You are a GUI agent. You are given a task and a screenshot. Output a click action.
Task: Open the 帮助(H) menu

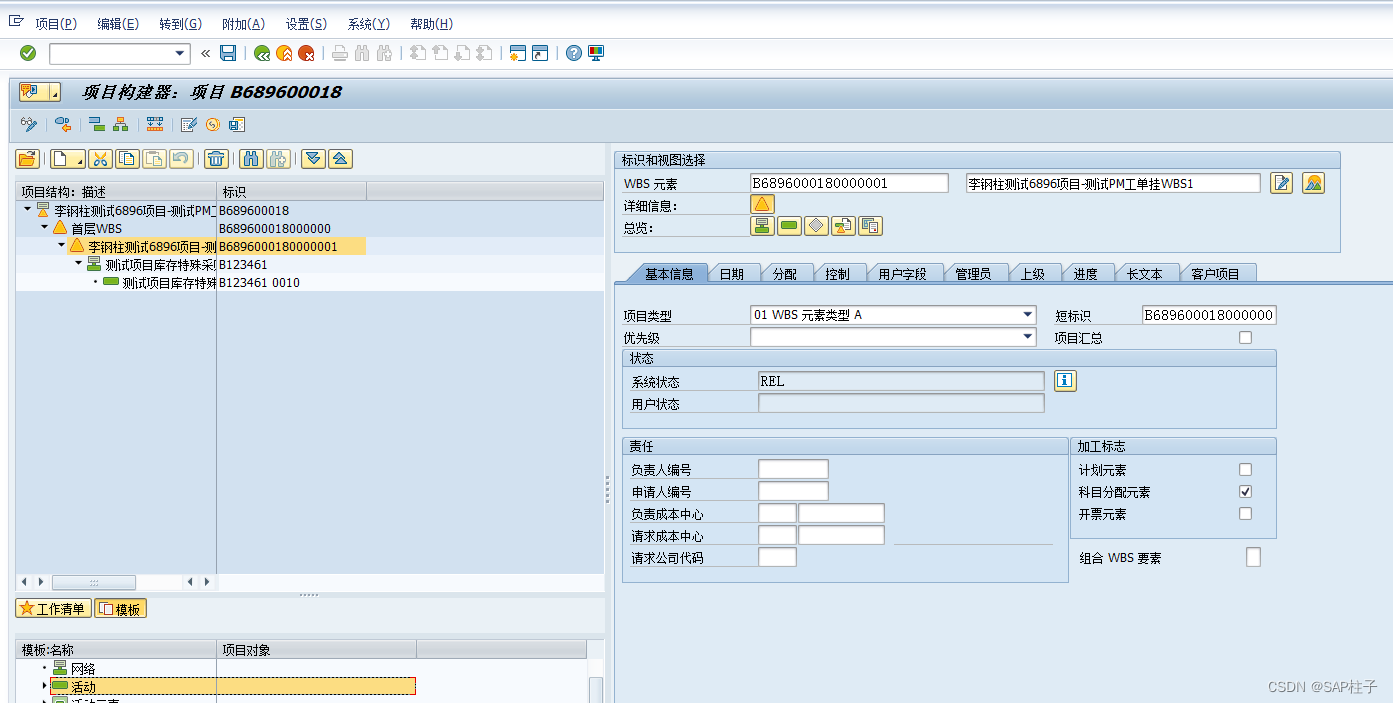[431, 24]
